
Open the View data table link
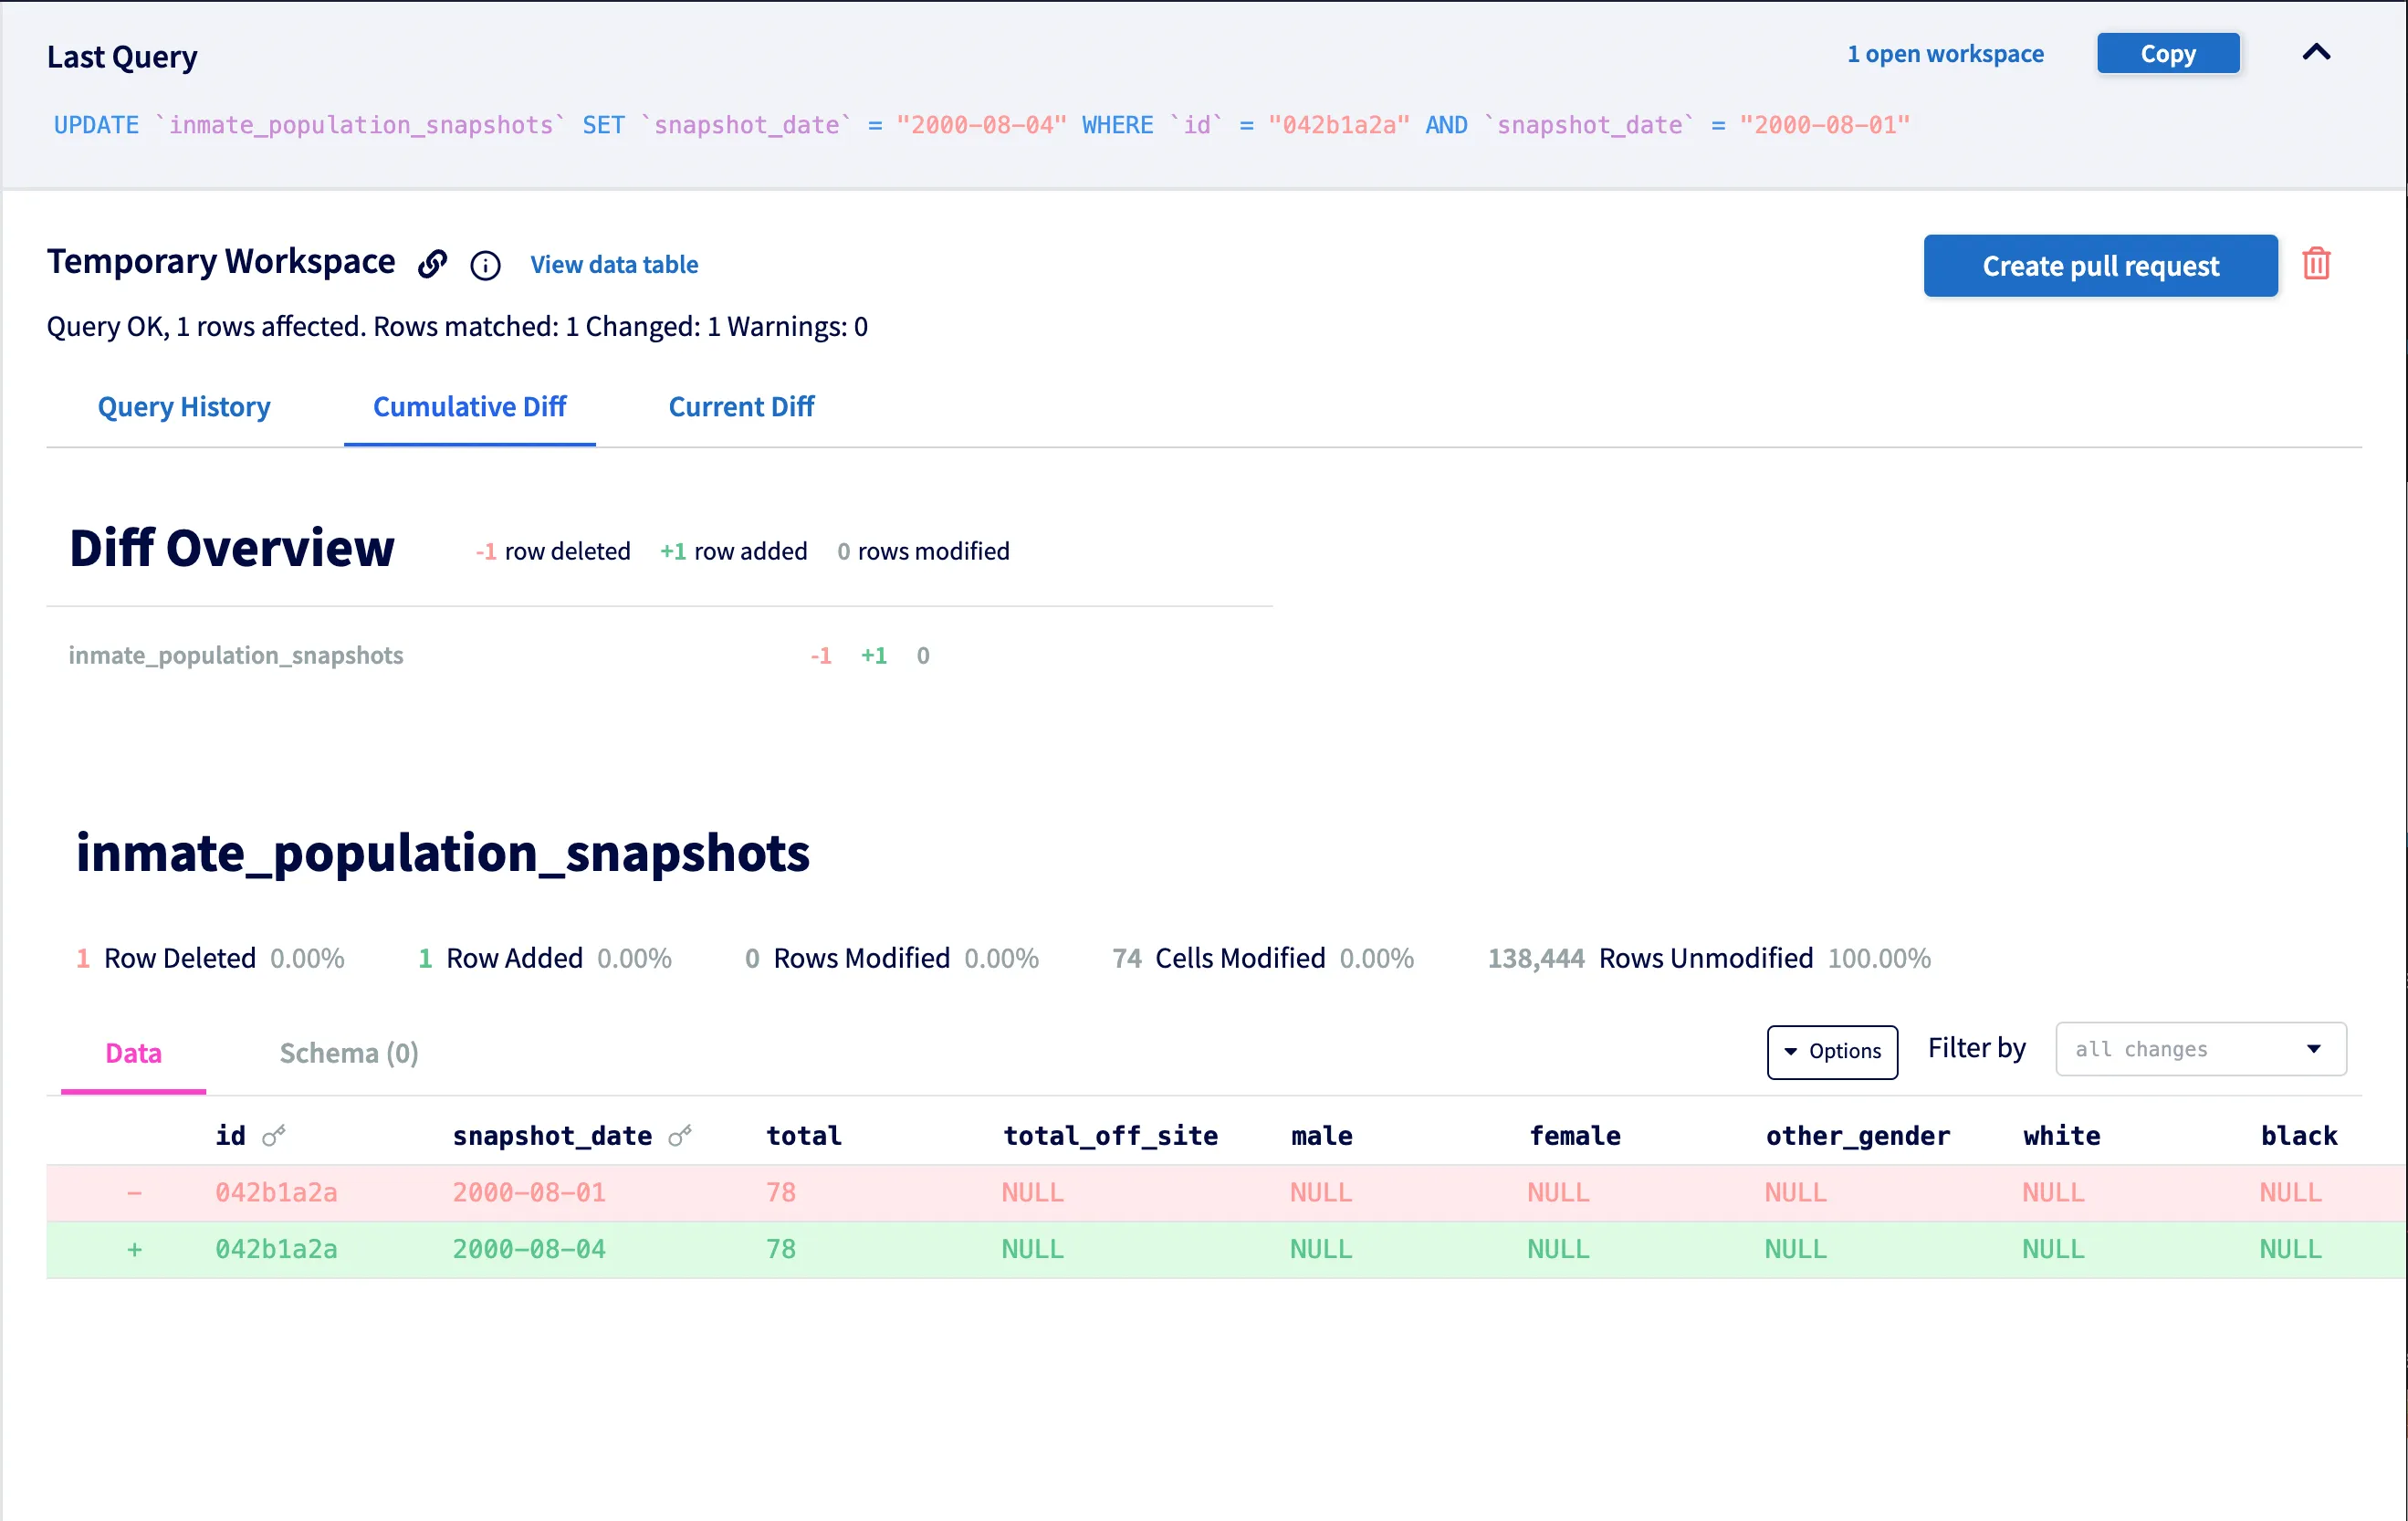(x=614, y=265)
